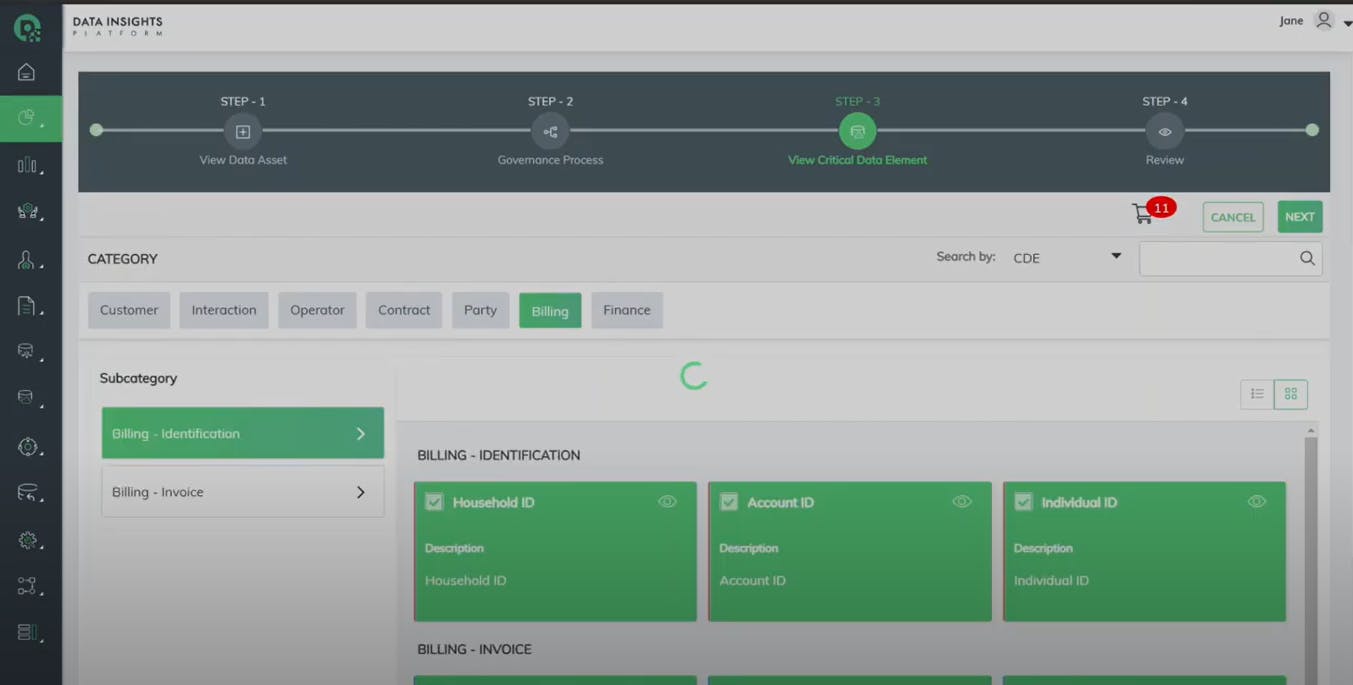The image size is (1353, 685).
Task: Select Billing - Identification subcategory
Action: 242,433
